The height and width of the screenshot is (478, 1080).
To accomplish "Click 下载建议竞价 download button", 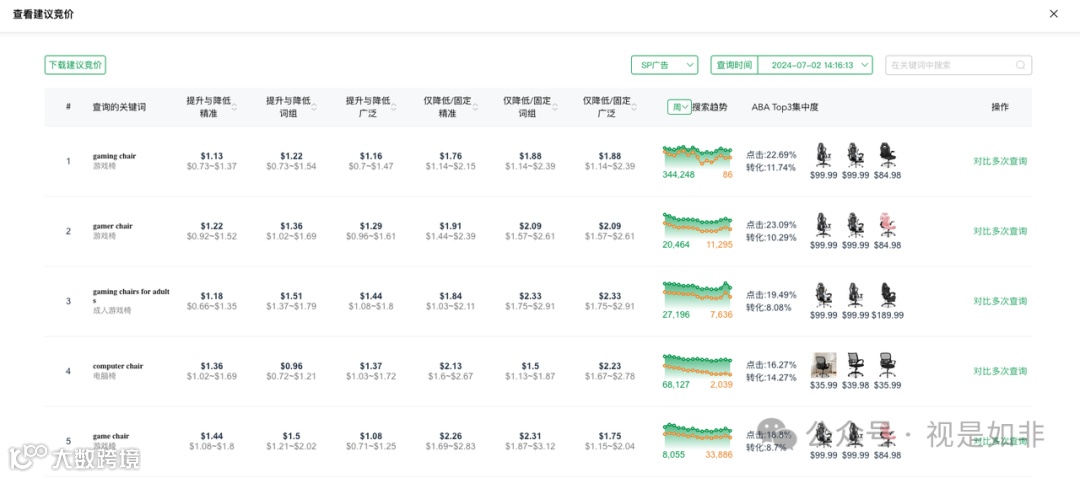I will pos(75,65).
